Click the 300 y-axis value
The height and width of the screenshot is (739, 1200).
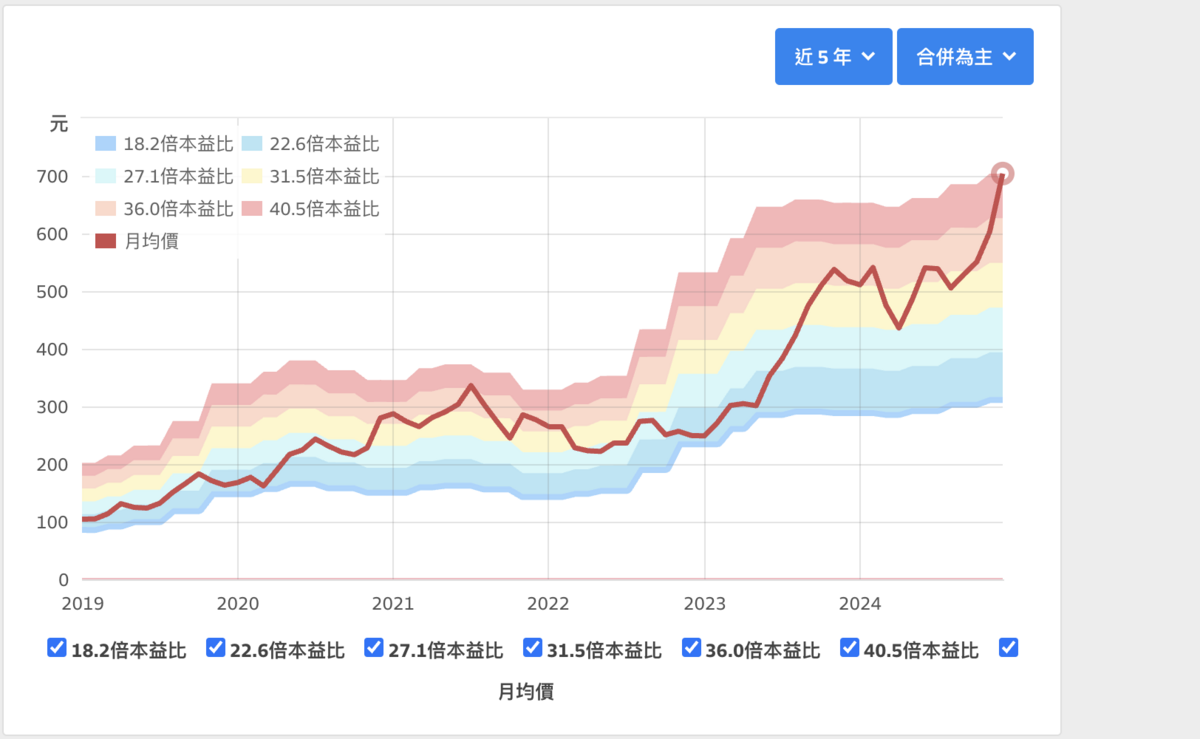point(54,407)
